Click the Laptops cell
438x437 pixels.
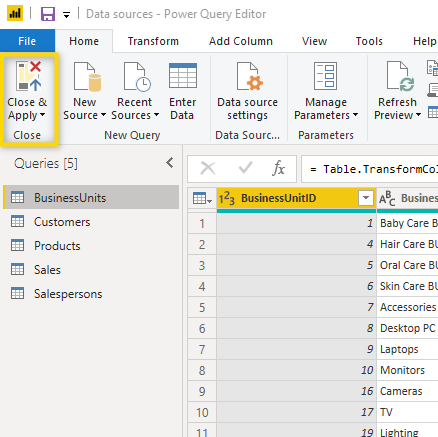coord(407,349)
